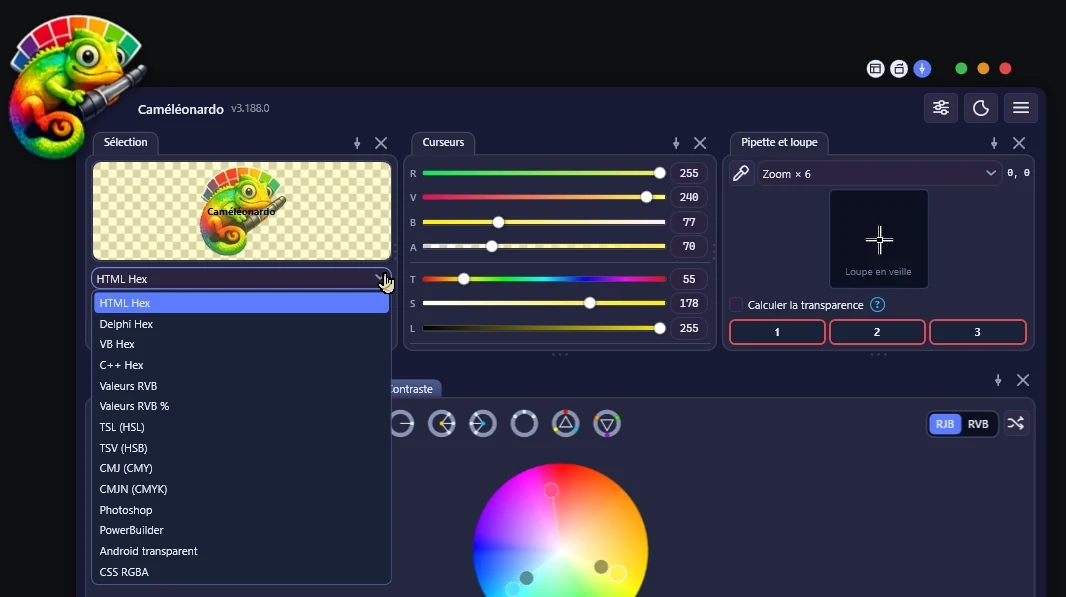Close the Pipette et loupe panel
Image resolution: width=1066 pixels, height=597 pixels.
1018,143
